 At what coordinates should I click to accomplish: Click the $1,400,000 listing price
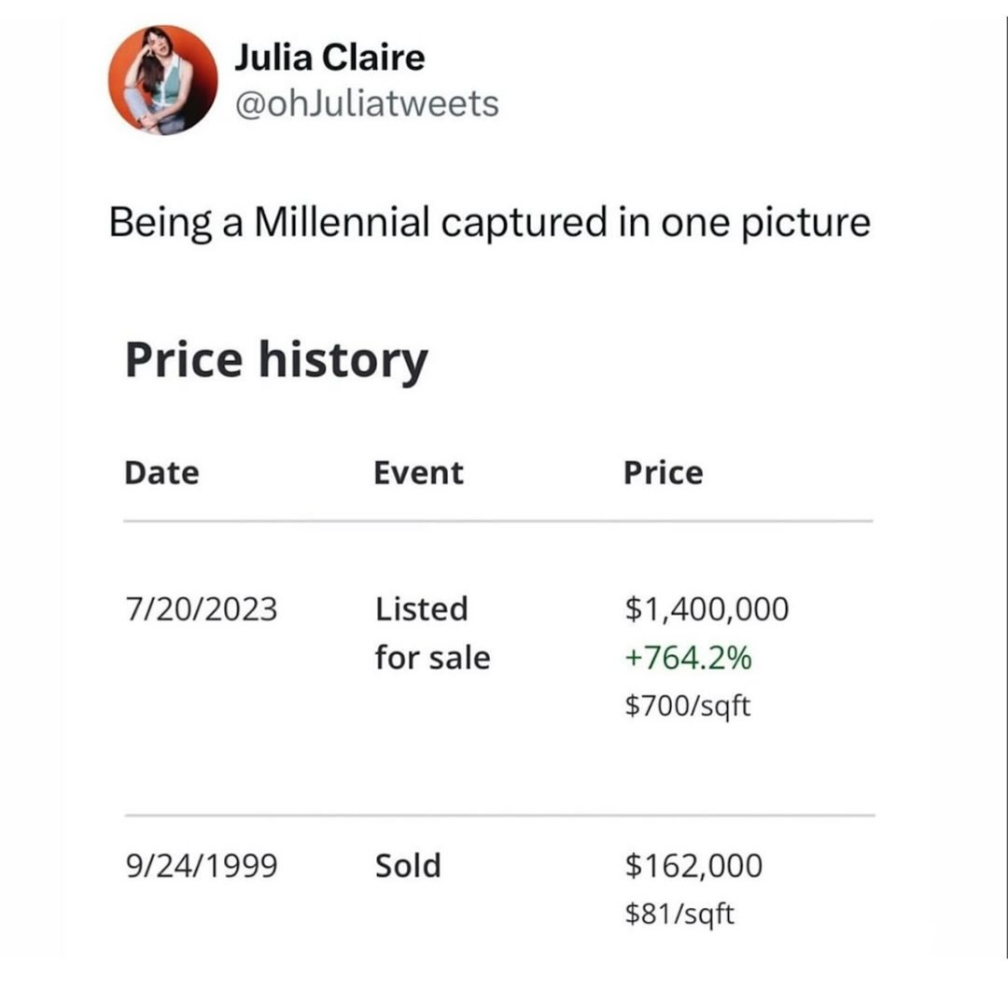[x=706, y=609]
